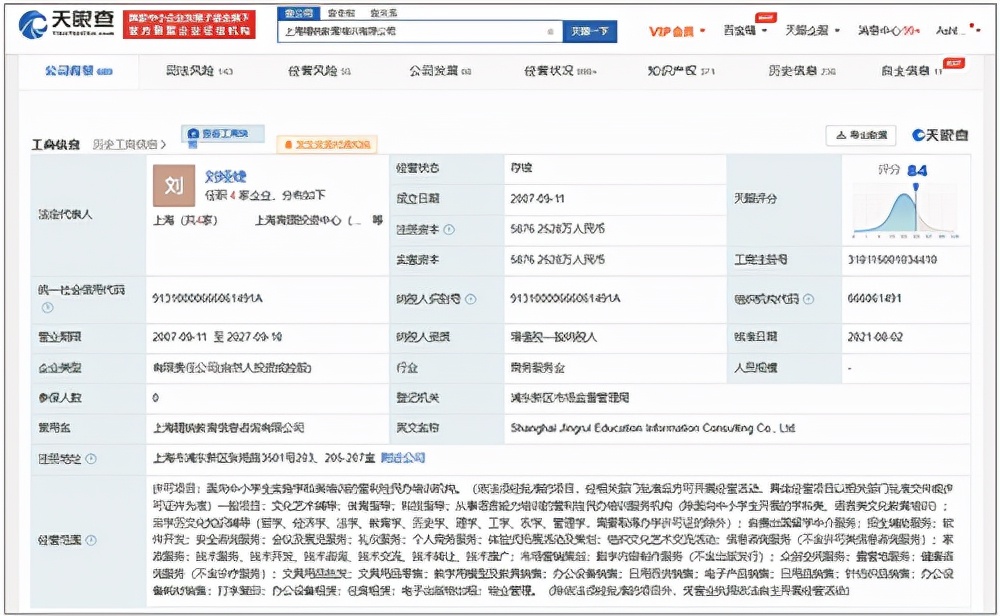The height and width of the screenshot is (616, 1000).
Task: Switch to the 公司背景 tab
Action: (x=78, y=71)
